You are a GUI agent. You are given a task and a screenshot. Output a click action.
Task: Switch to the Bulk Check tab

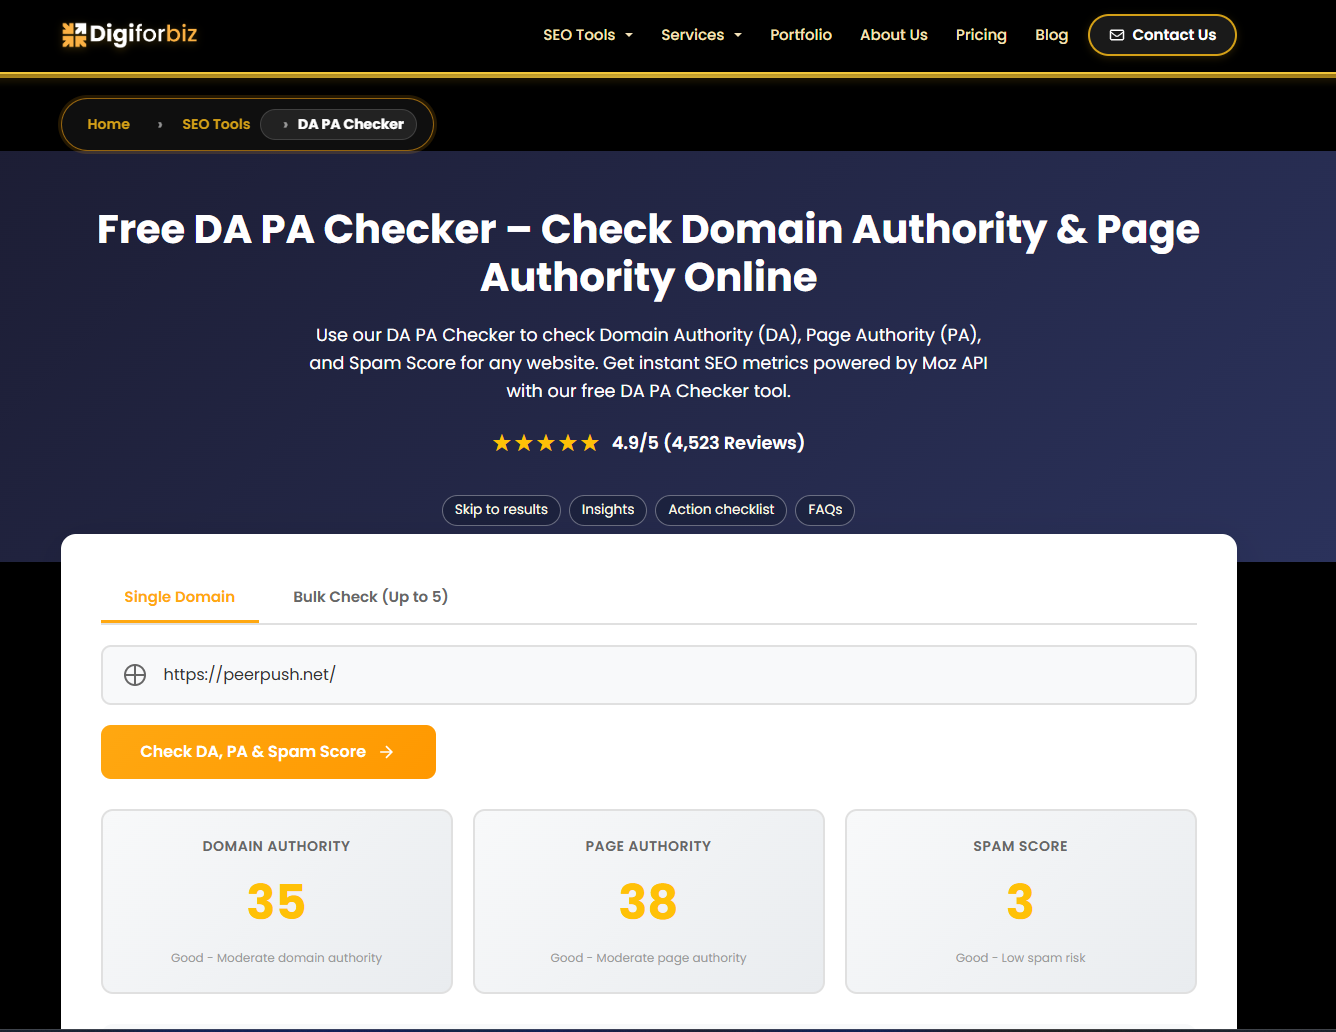point(370,596)
